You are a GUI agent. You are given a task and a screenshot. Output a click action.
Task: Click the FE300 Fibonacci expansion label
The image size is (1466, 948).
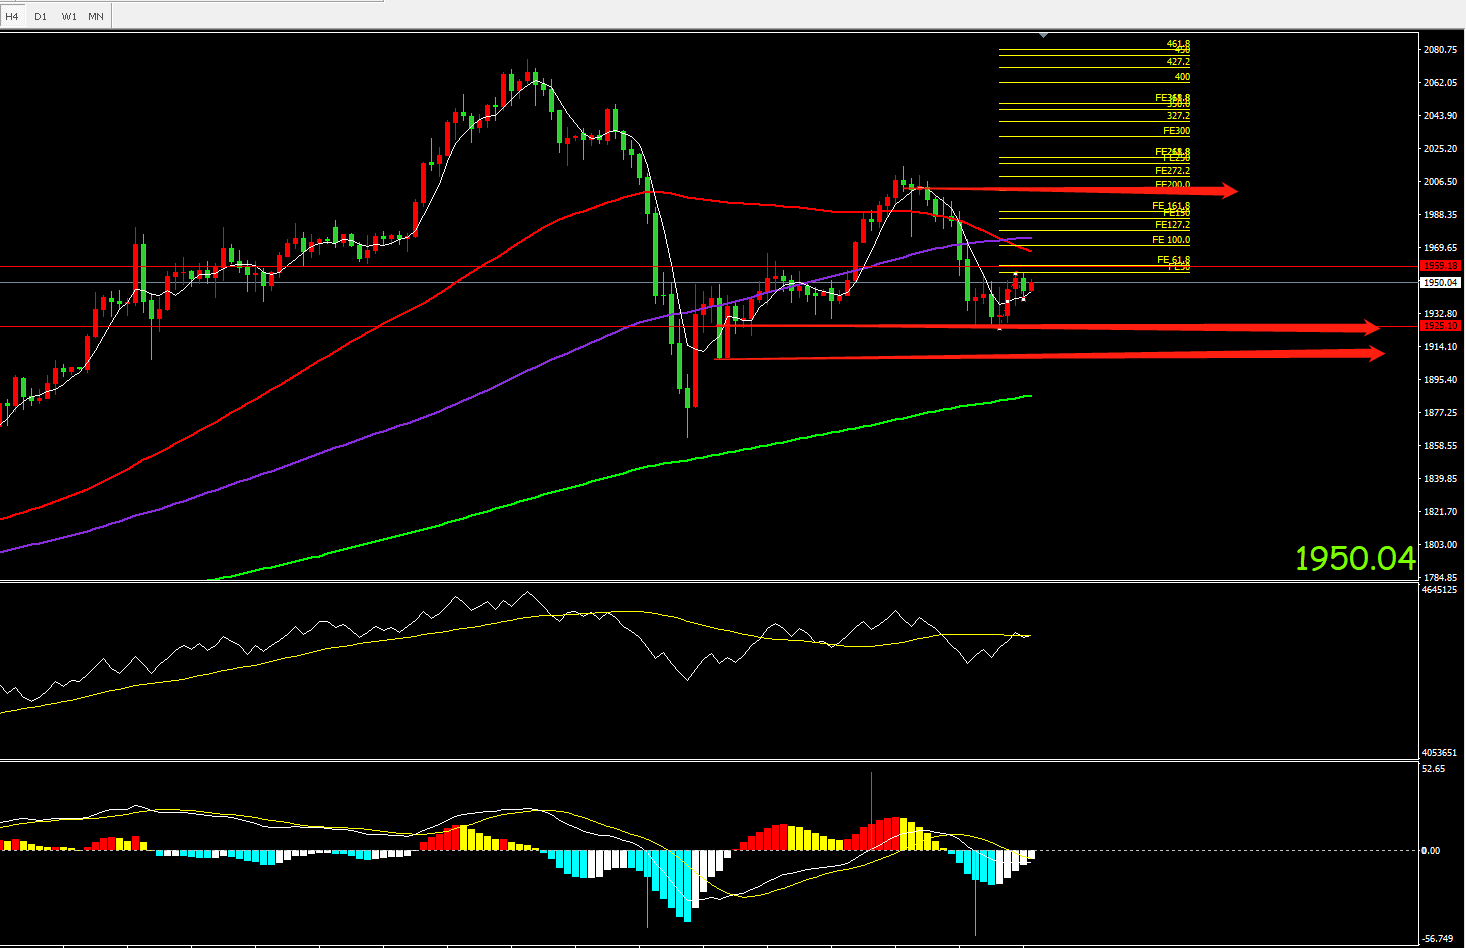1176,131
